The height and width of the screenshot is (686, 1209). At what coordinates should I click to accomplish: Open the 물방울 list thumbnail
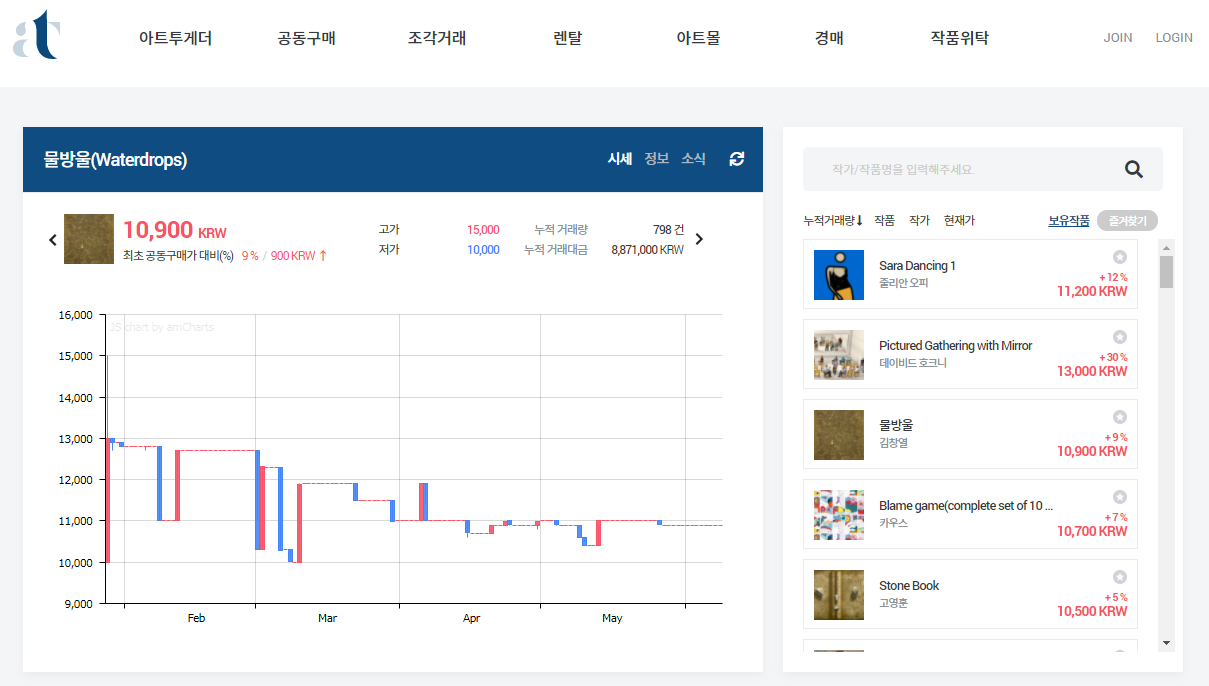[x=839, y=435]
